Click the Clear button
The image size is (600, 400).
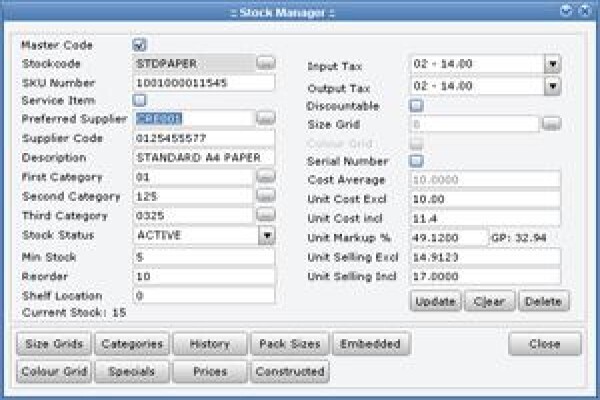point(489,301)
